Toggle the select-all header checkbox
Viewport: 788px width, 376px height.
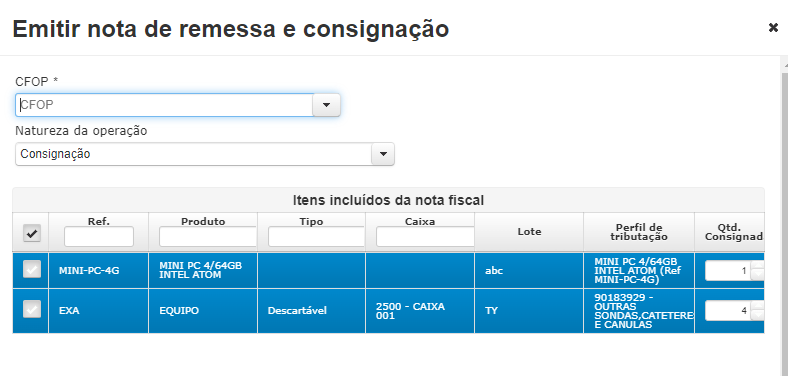click(x=32, y=233)
